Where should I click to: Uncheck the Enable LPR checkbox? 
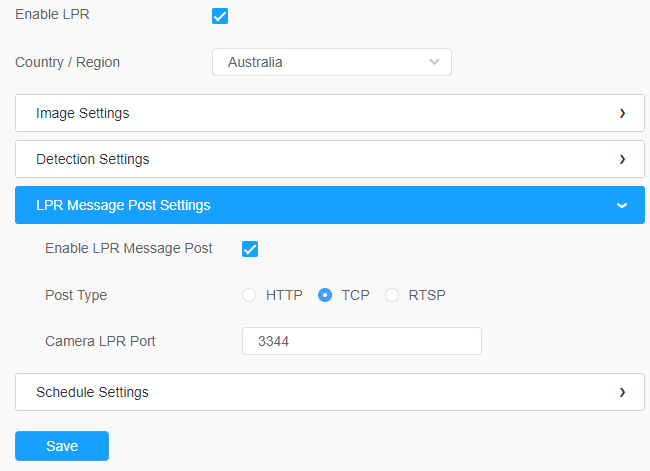(x=220, y=16)
